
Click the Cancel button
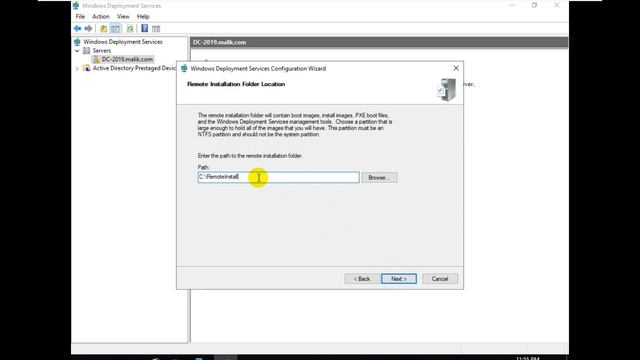click(440, 279)
